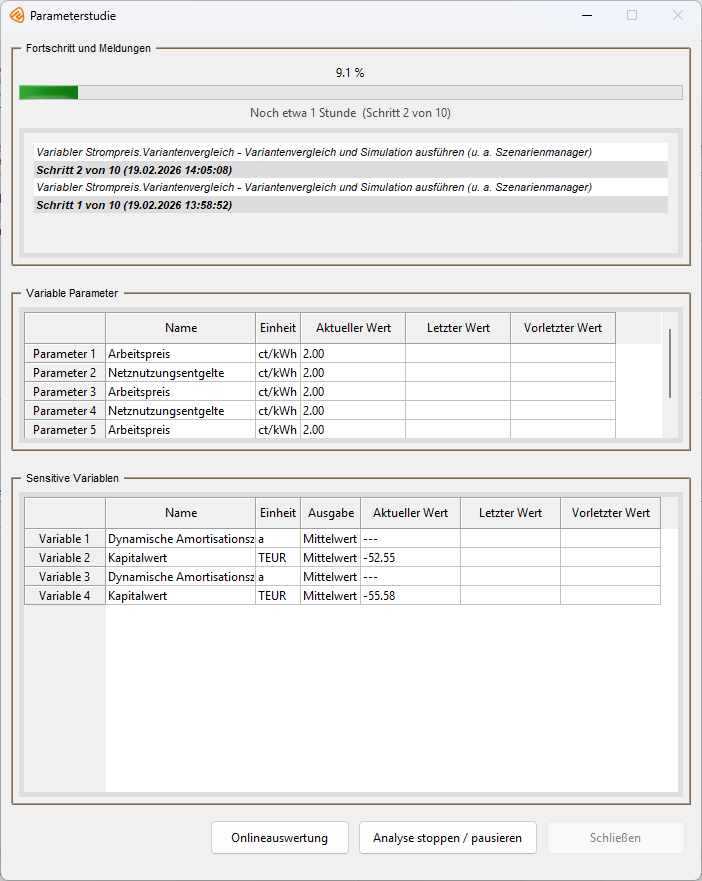Click the Variable 3 row header
This screenshot has width=702, height=881.
pos(65,577)
